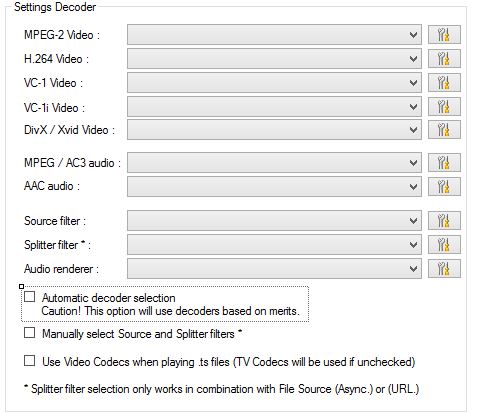Screen dimensions: 479x417
Task: Open MPEG-2 Video decoder settings icon
Action: point(444,34)
